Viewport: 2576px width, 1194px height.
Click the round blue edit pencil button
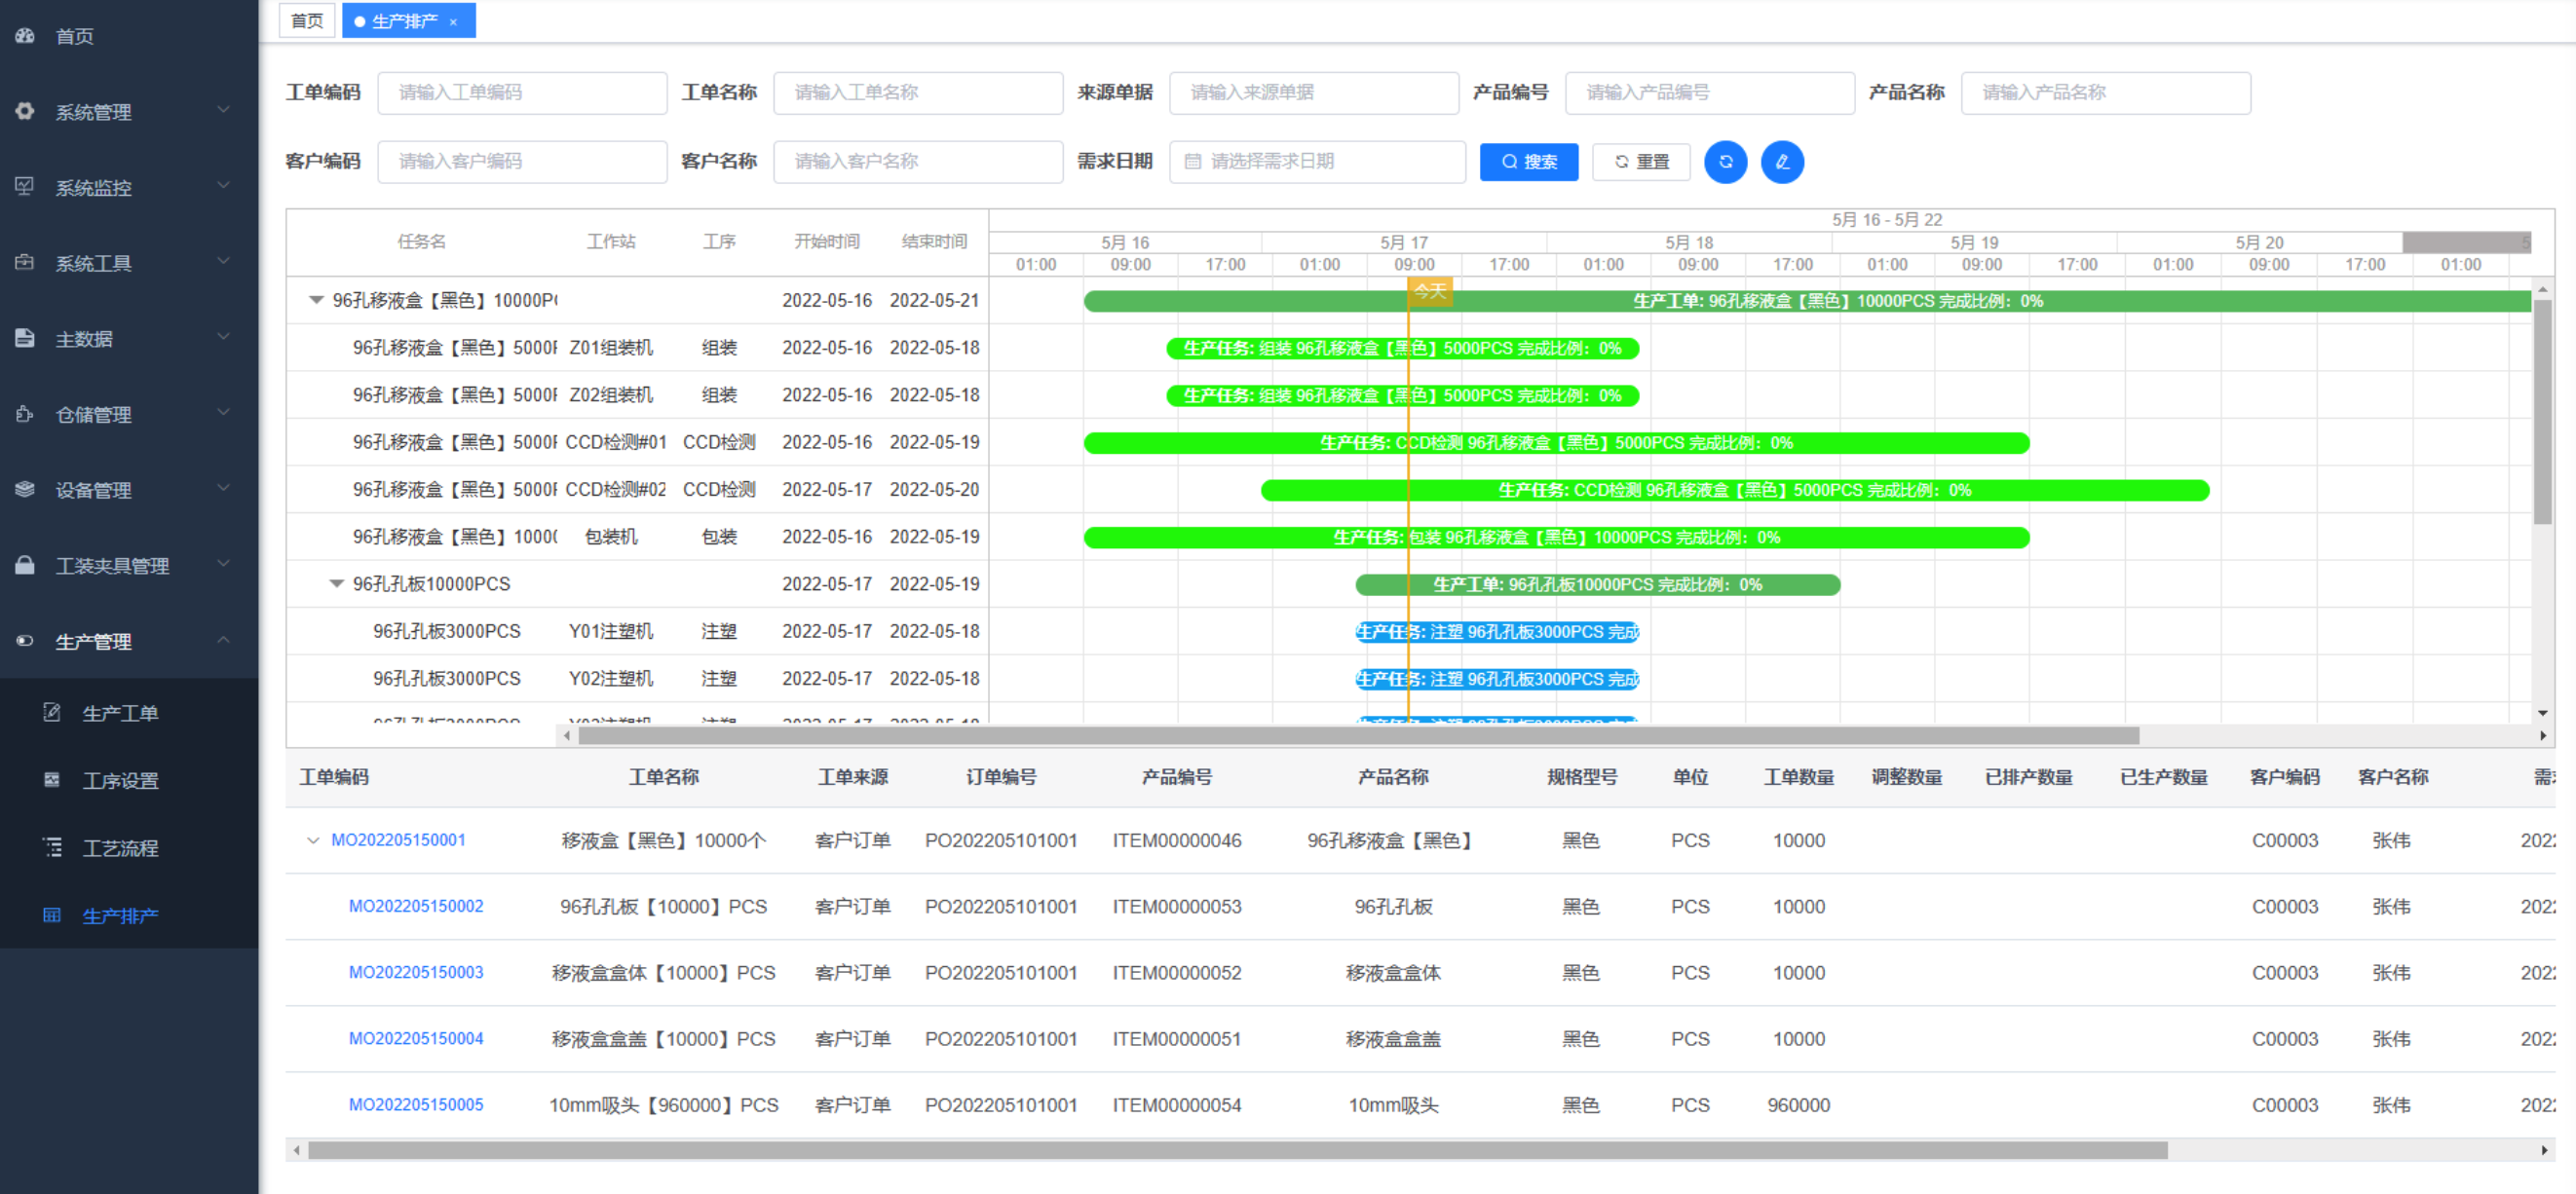pos(1782,161)
